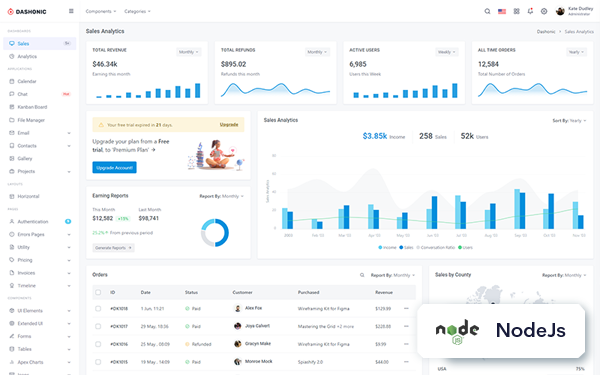The height and width of the screenshot is (375, 600).
Task: Open Sales Analytics Sort By Yearly dropdown
Action: 569,121
